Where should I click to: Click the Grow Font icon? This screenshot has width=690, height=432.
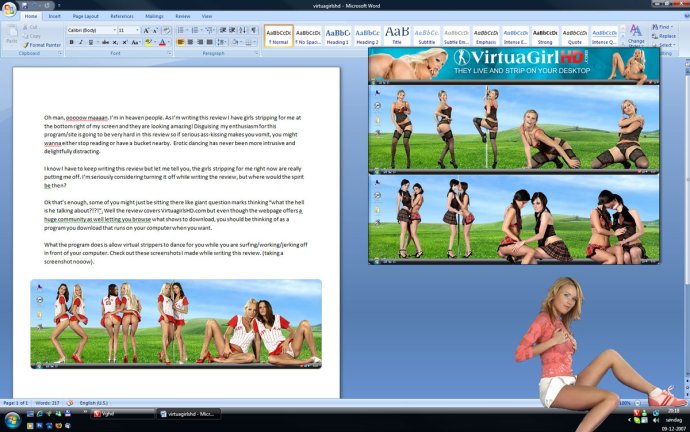click(146, 30)
